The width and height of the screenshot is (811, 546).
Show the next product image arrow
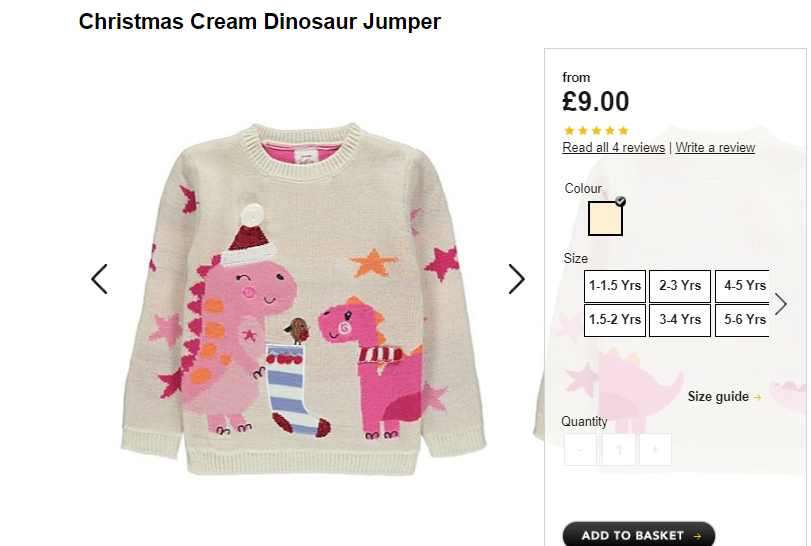(x=516, y=279)
